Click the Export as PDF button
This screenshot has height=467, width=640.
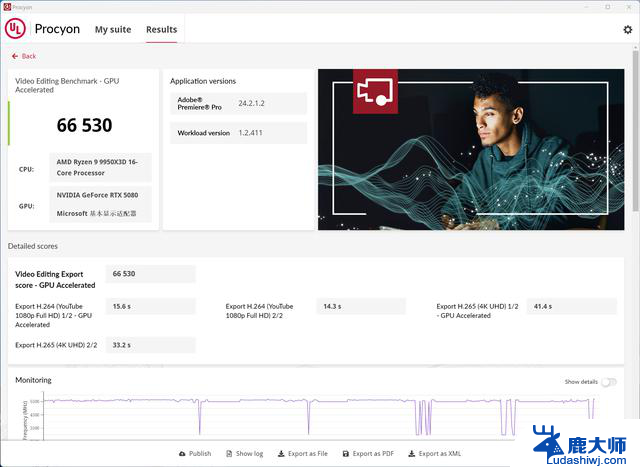click(368, 454)
